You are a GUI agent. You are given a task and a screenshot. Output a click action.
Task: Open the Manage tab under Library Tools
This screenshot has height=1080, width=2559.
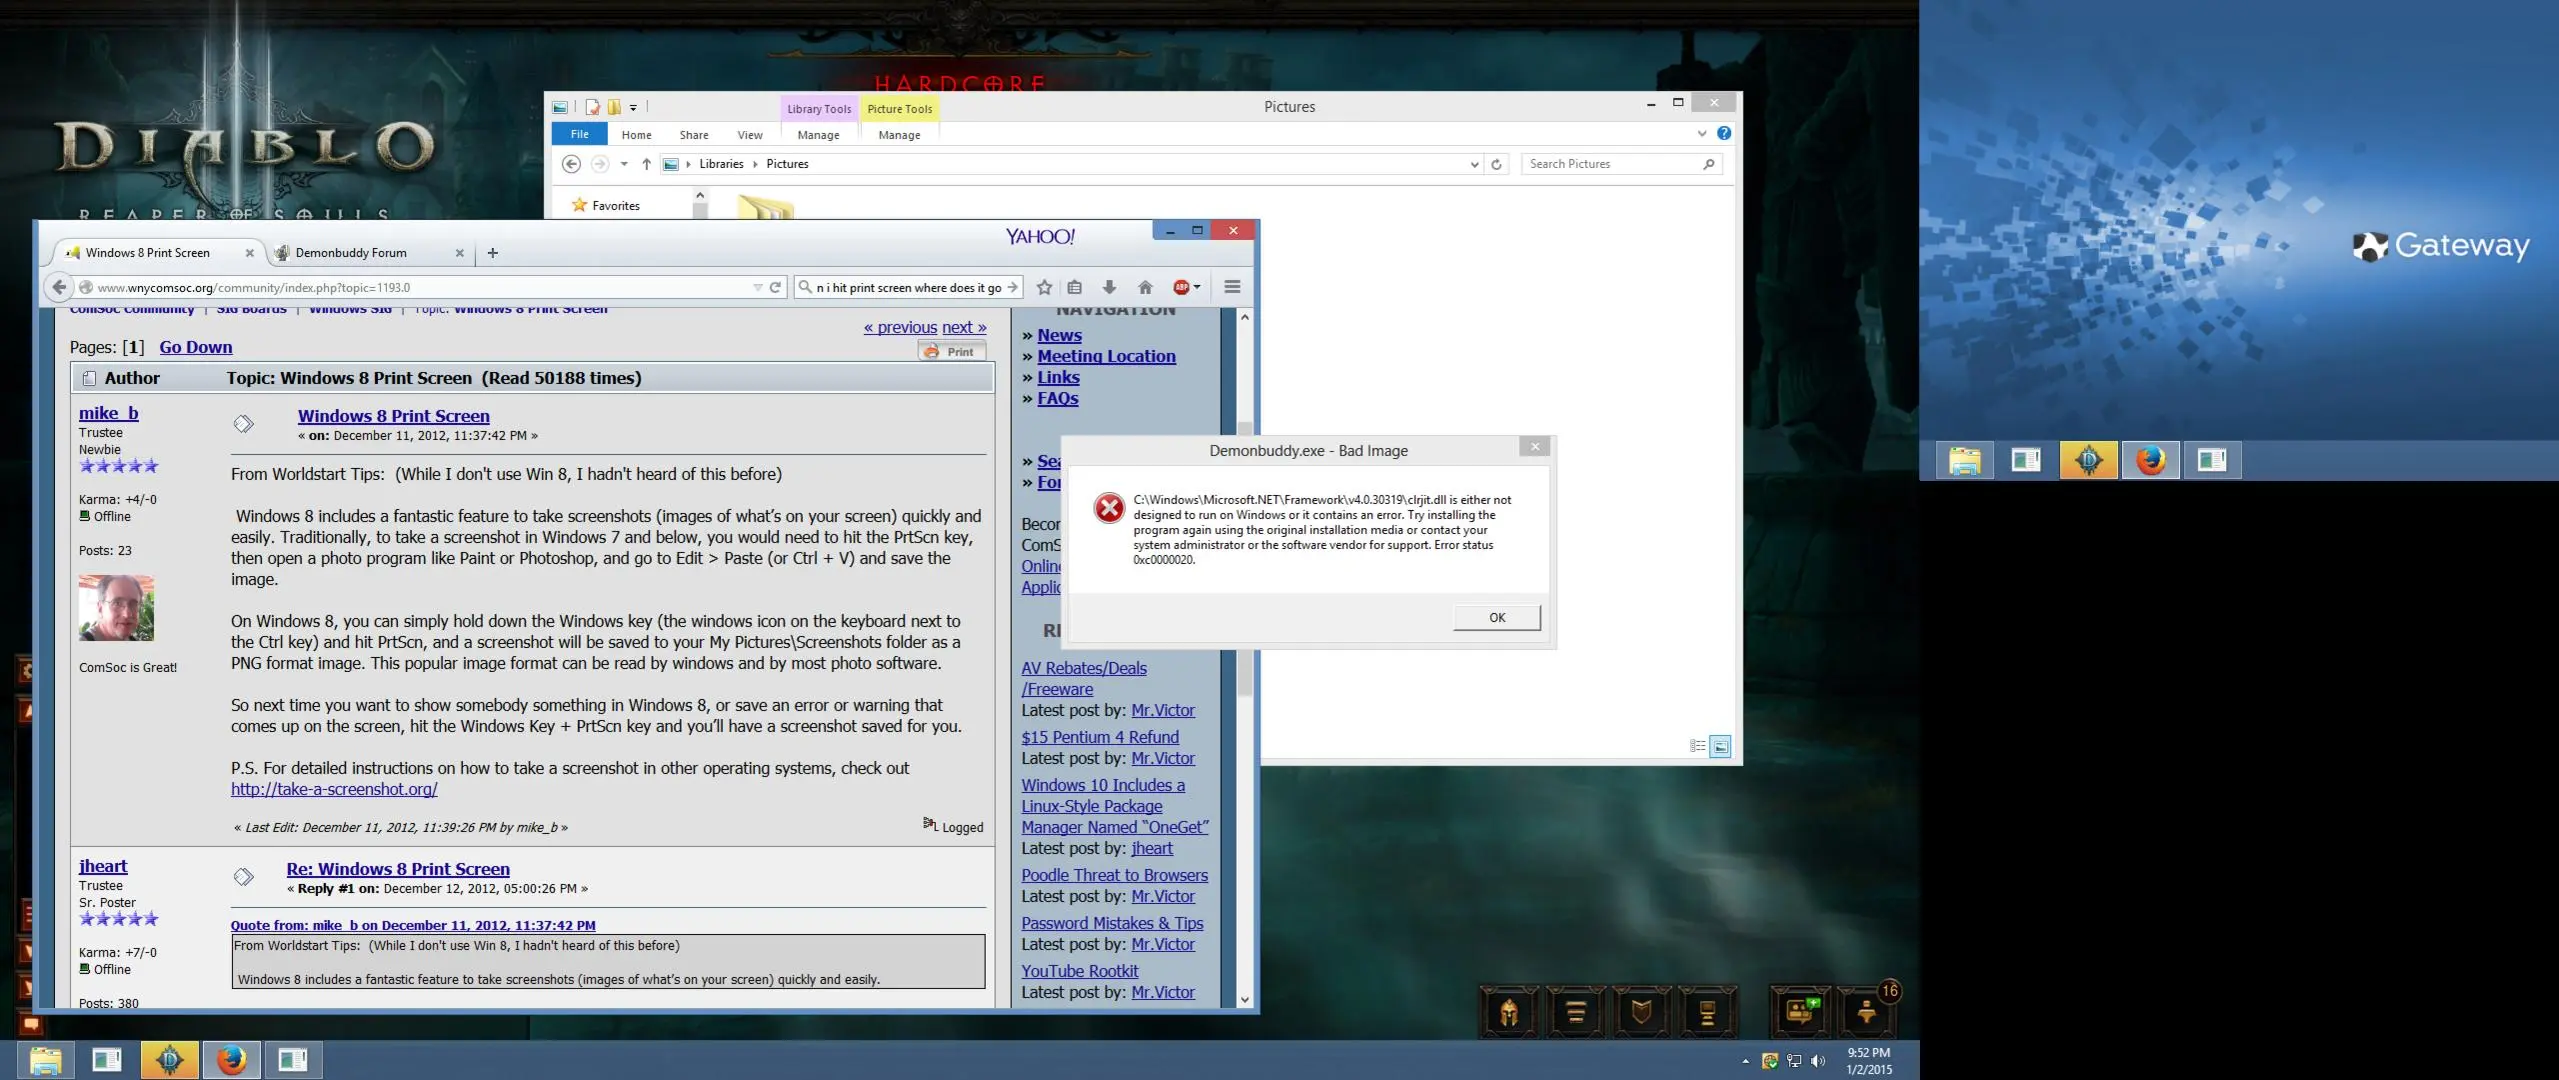[x=818, y=135]
